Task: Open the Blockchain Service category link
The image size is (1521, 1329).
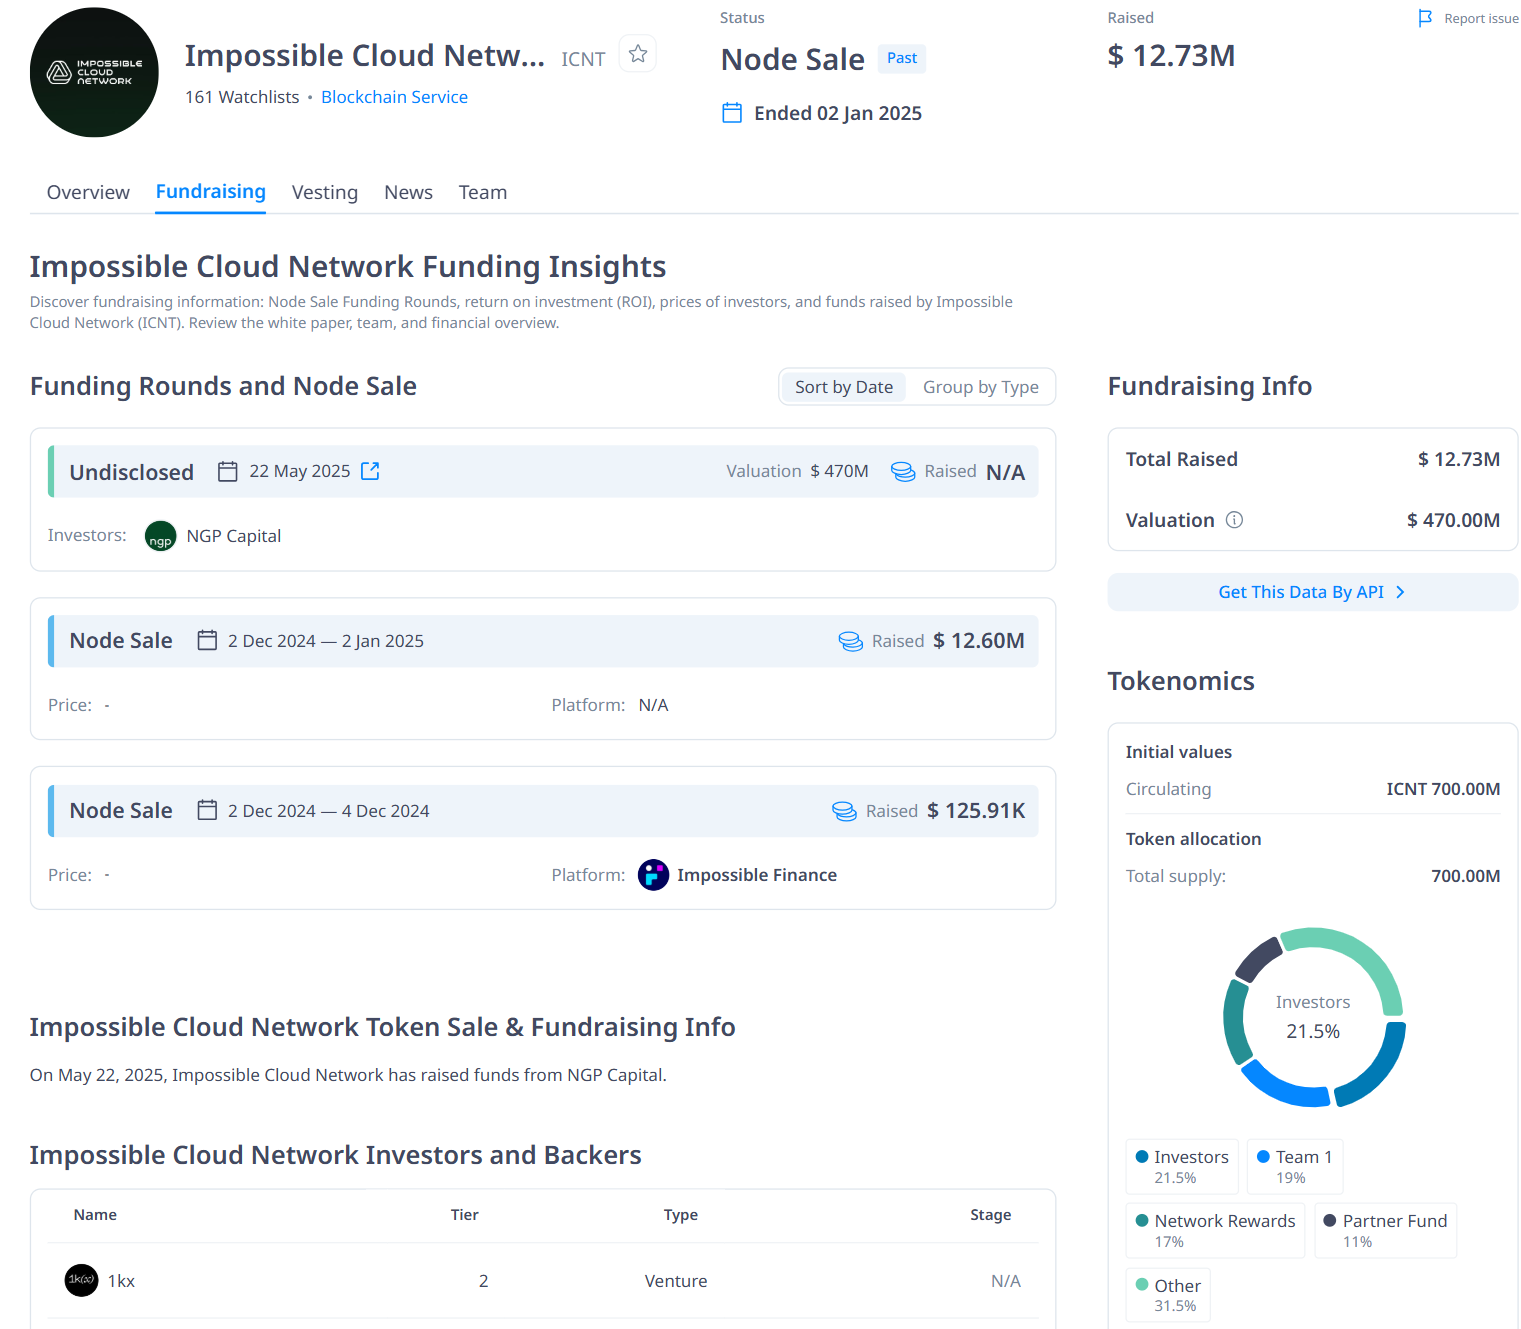Action: pyautogui.click(x=394, y=97)
